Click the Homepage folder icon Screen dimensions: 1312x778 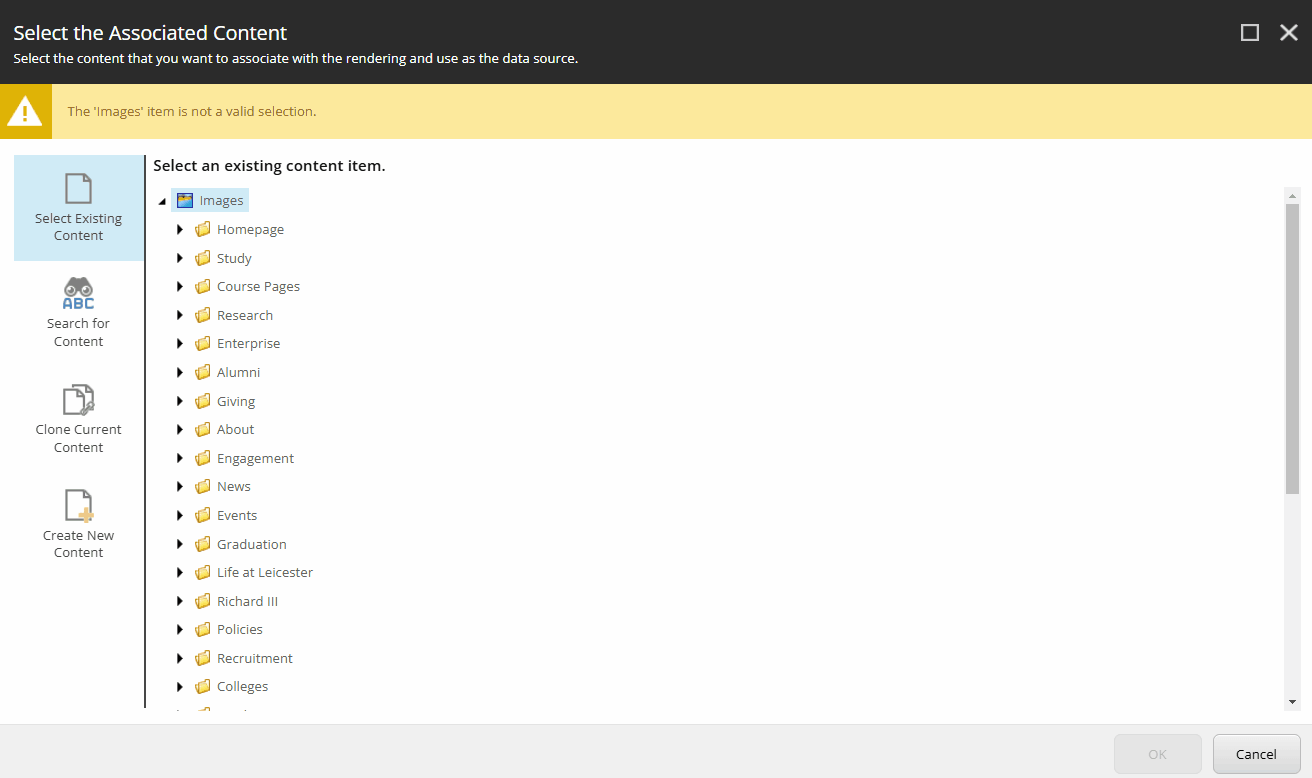point(204,229)
